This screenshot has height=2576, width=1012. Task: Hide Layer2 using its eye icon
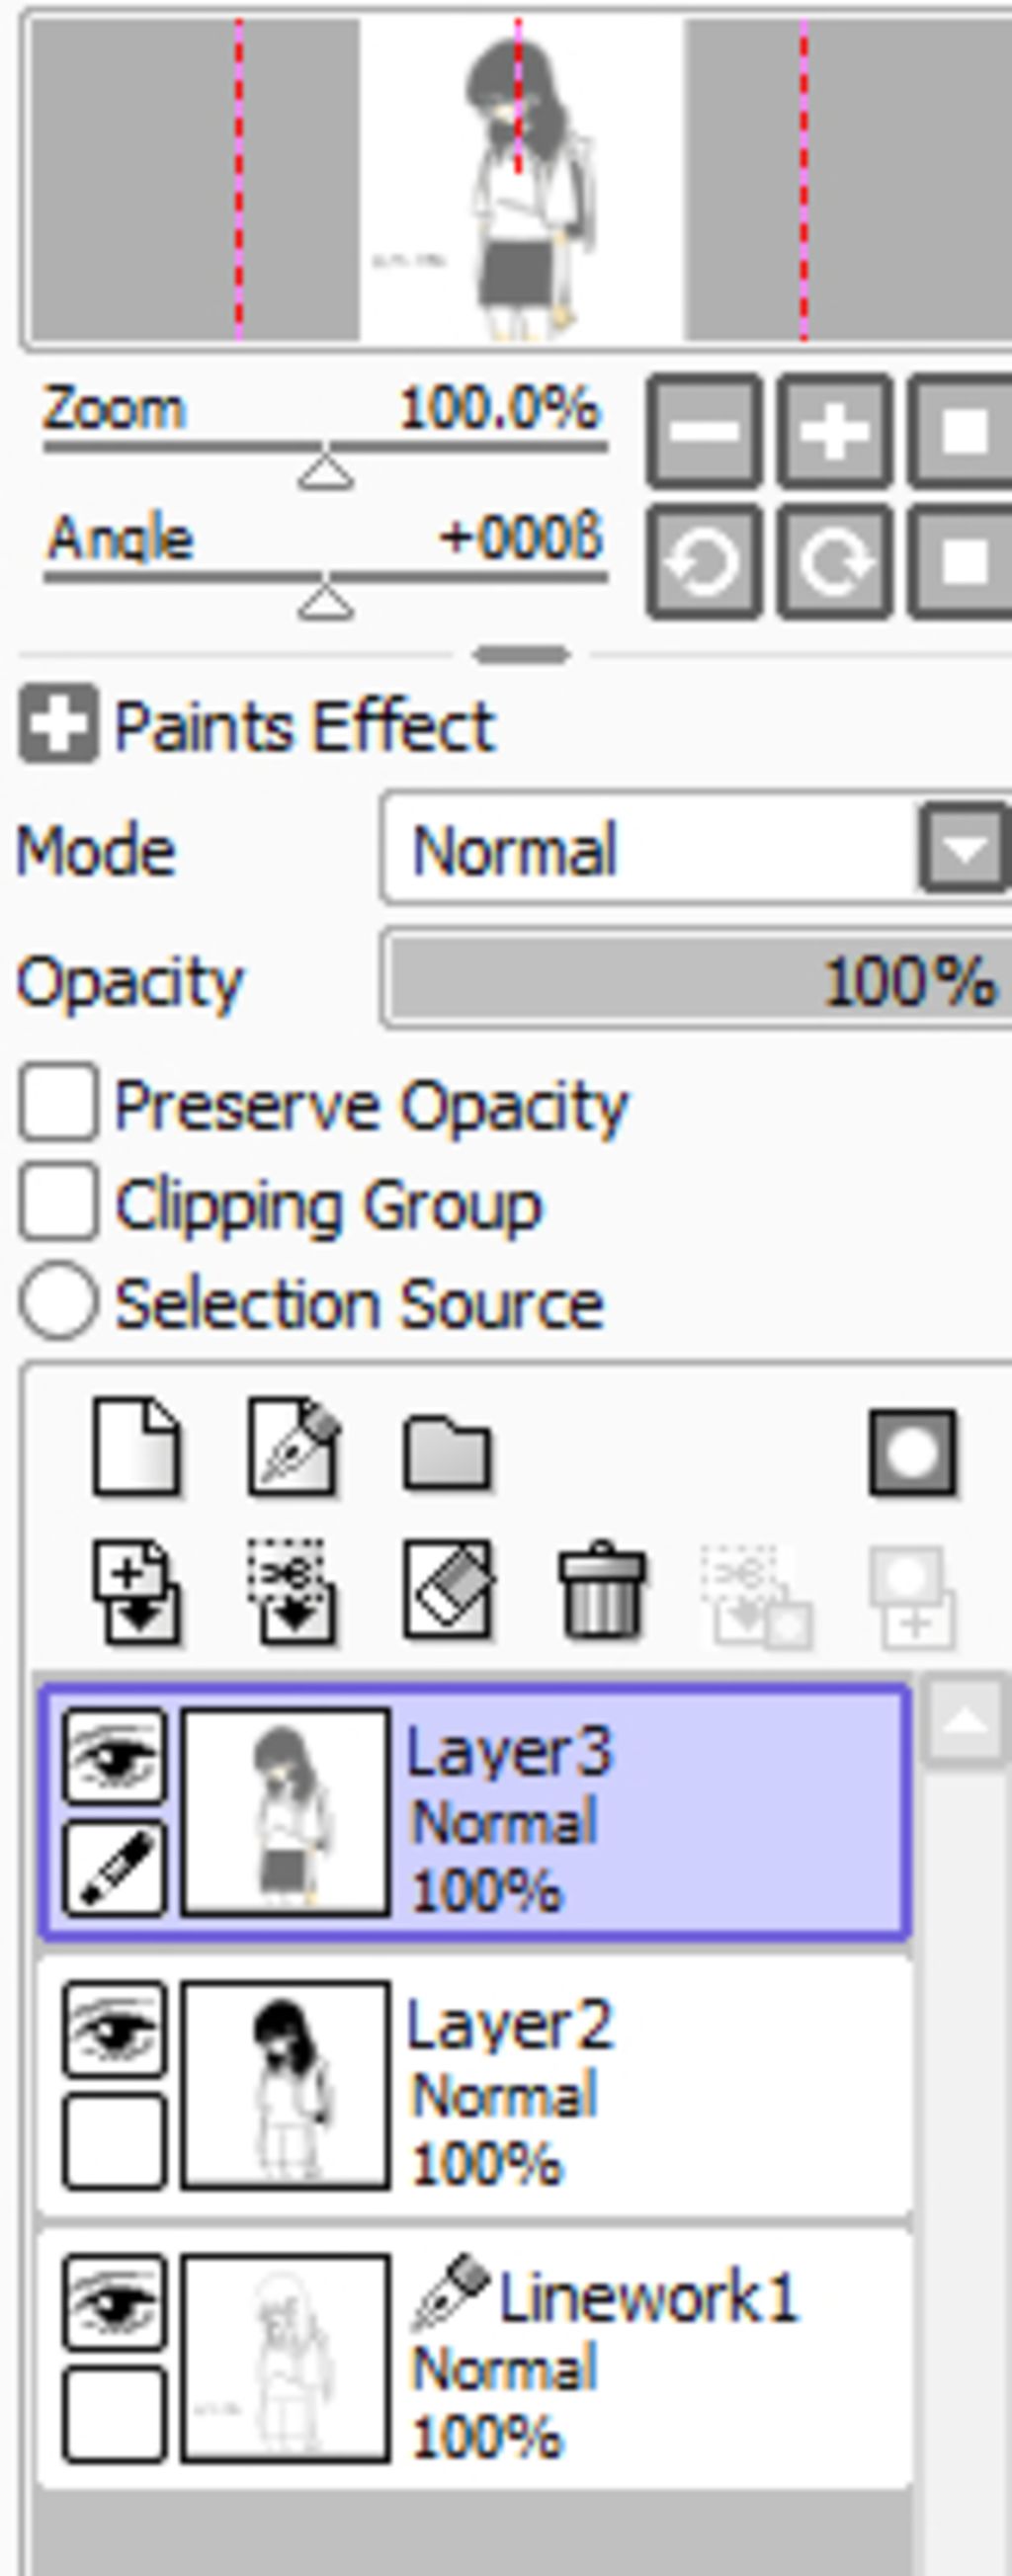click(114, 2030)
